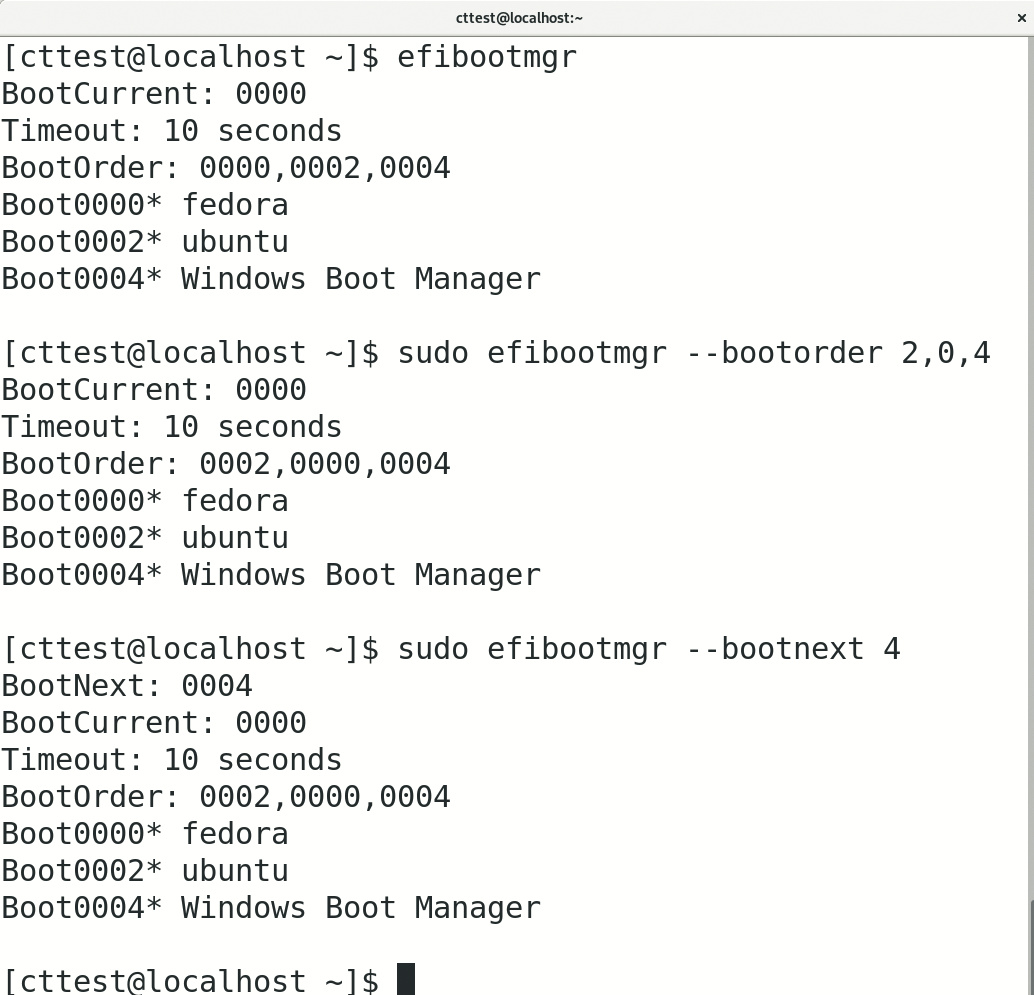This screenshot has width=1034, height=995.
Task: Click the first plain efibootmgr command
Action: (x=487, y=57)
